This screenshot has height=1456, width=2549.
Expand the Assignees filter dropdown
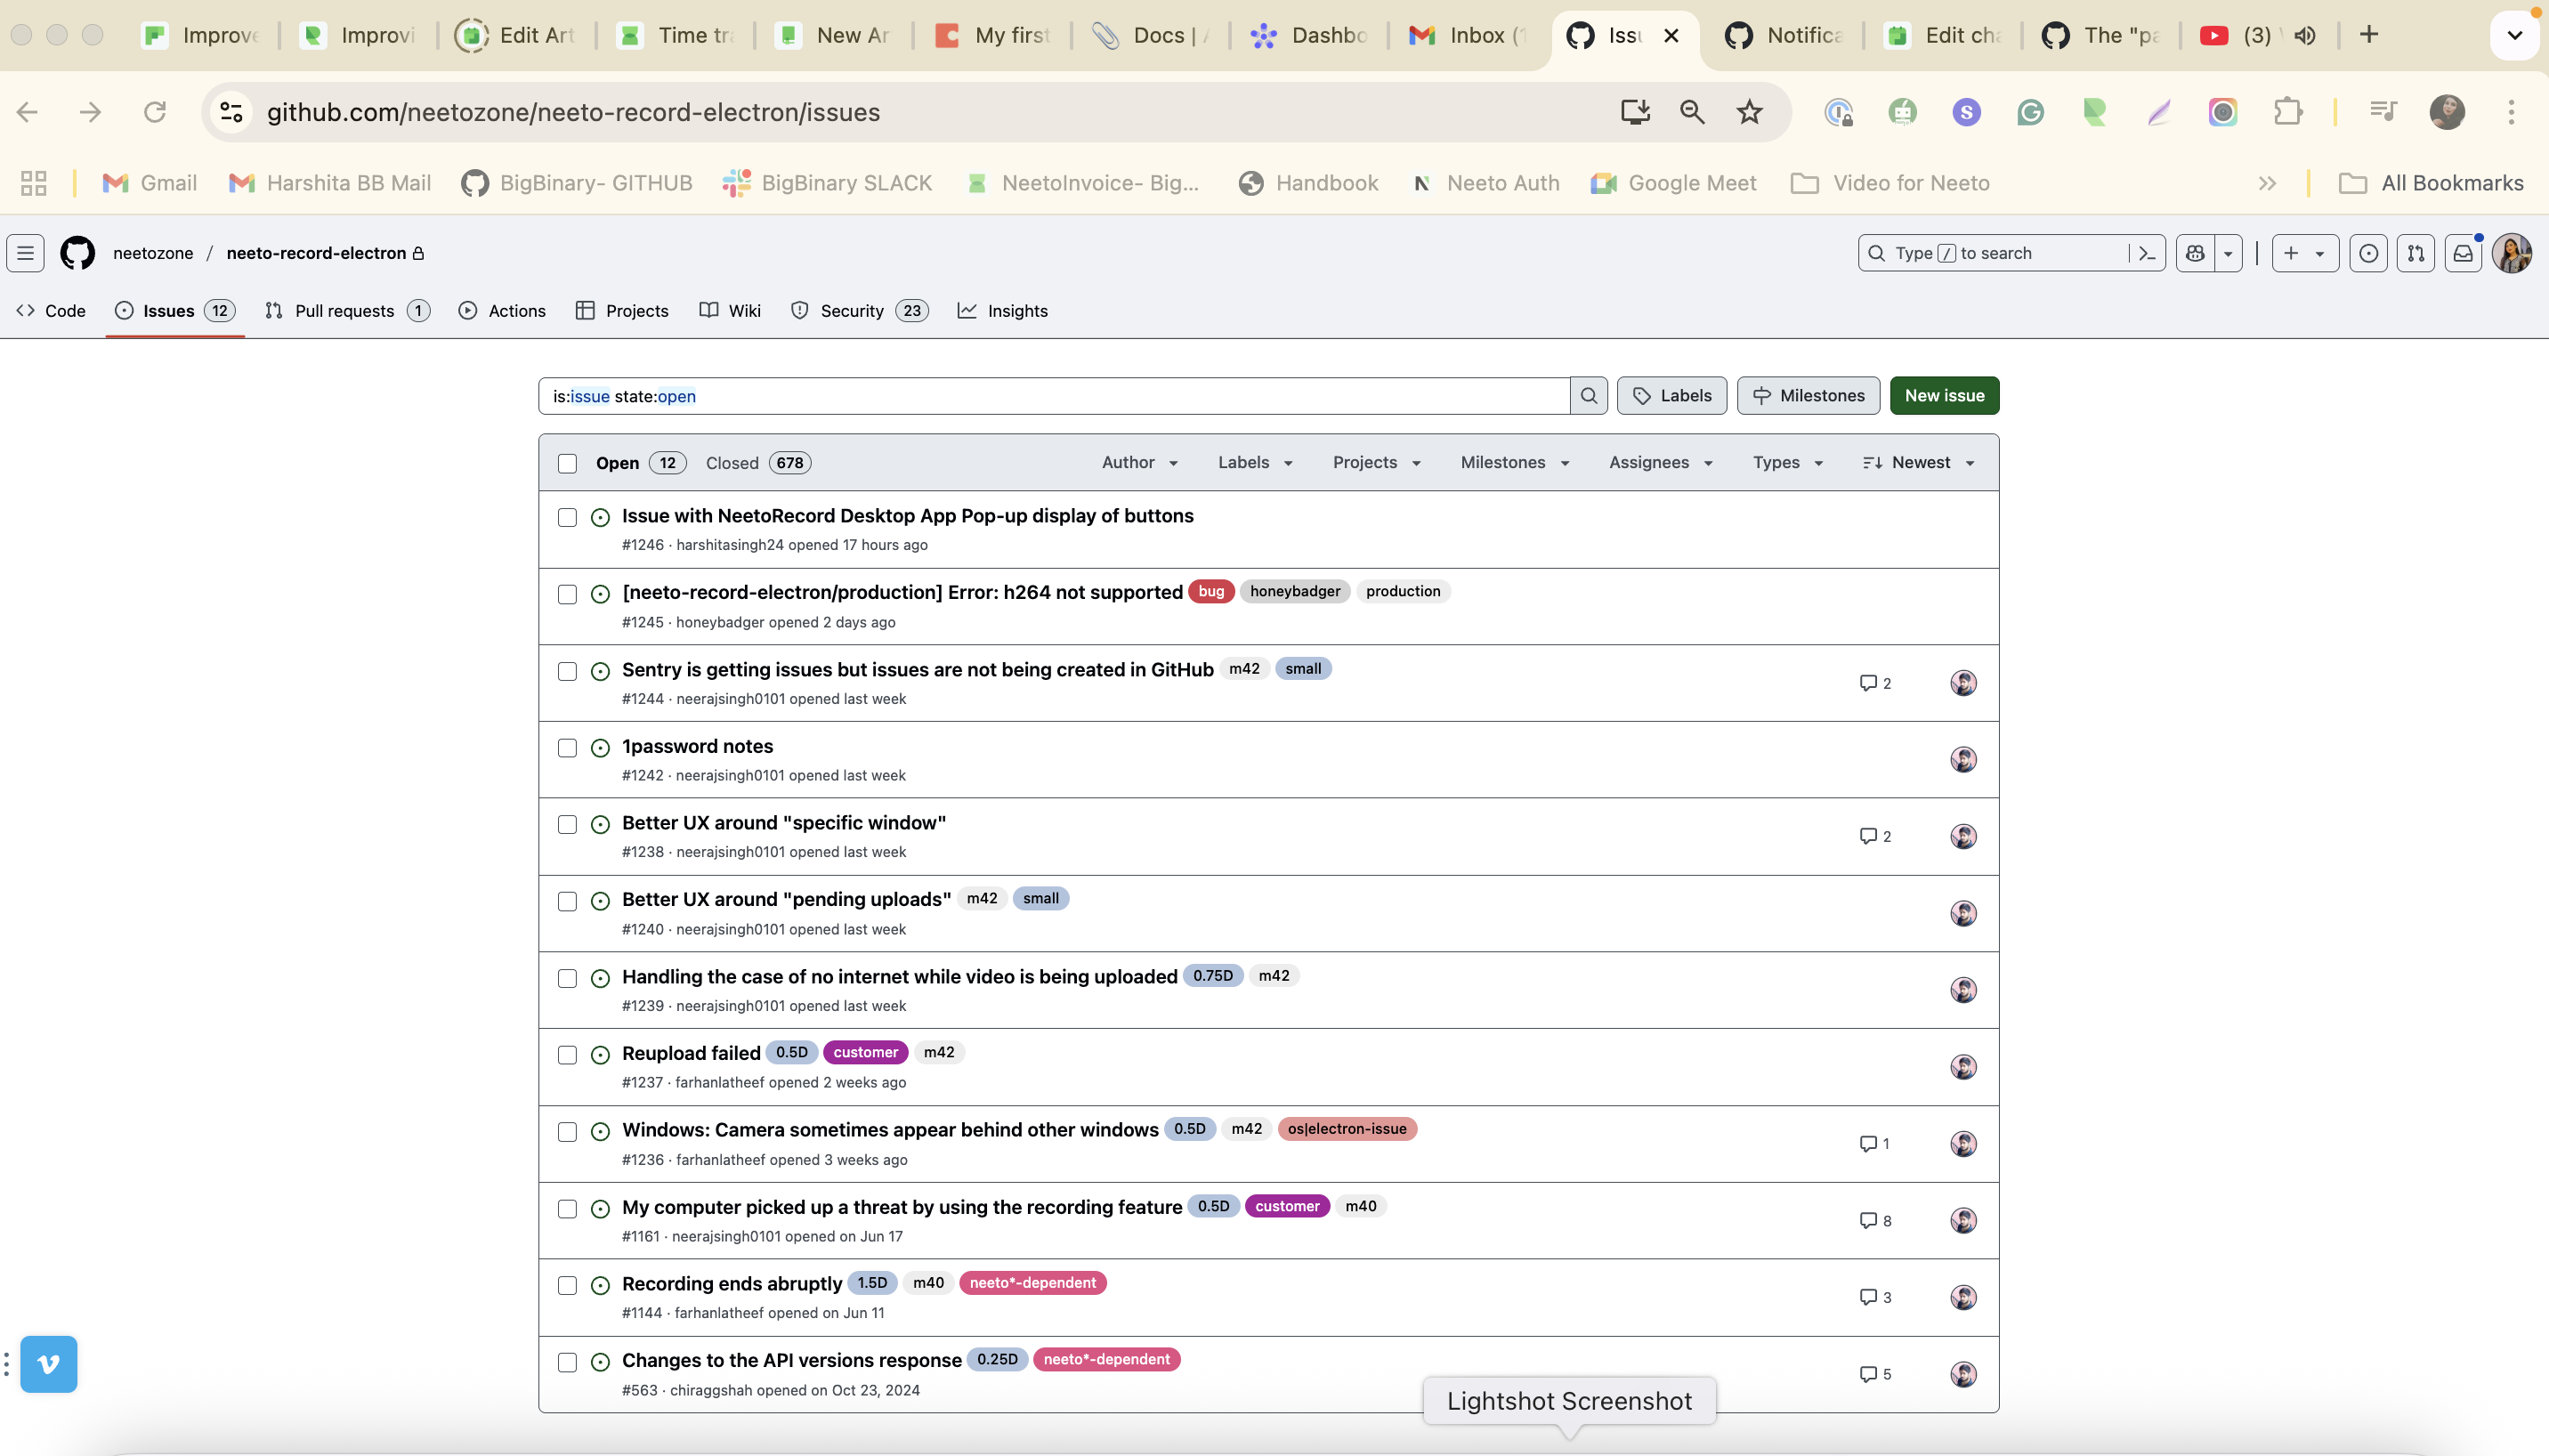click(1660, 462)
